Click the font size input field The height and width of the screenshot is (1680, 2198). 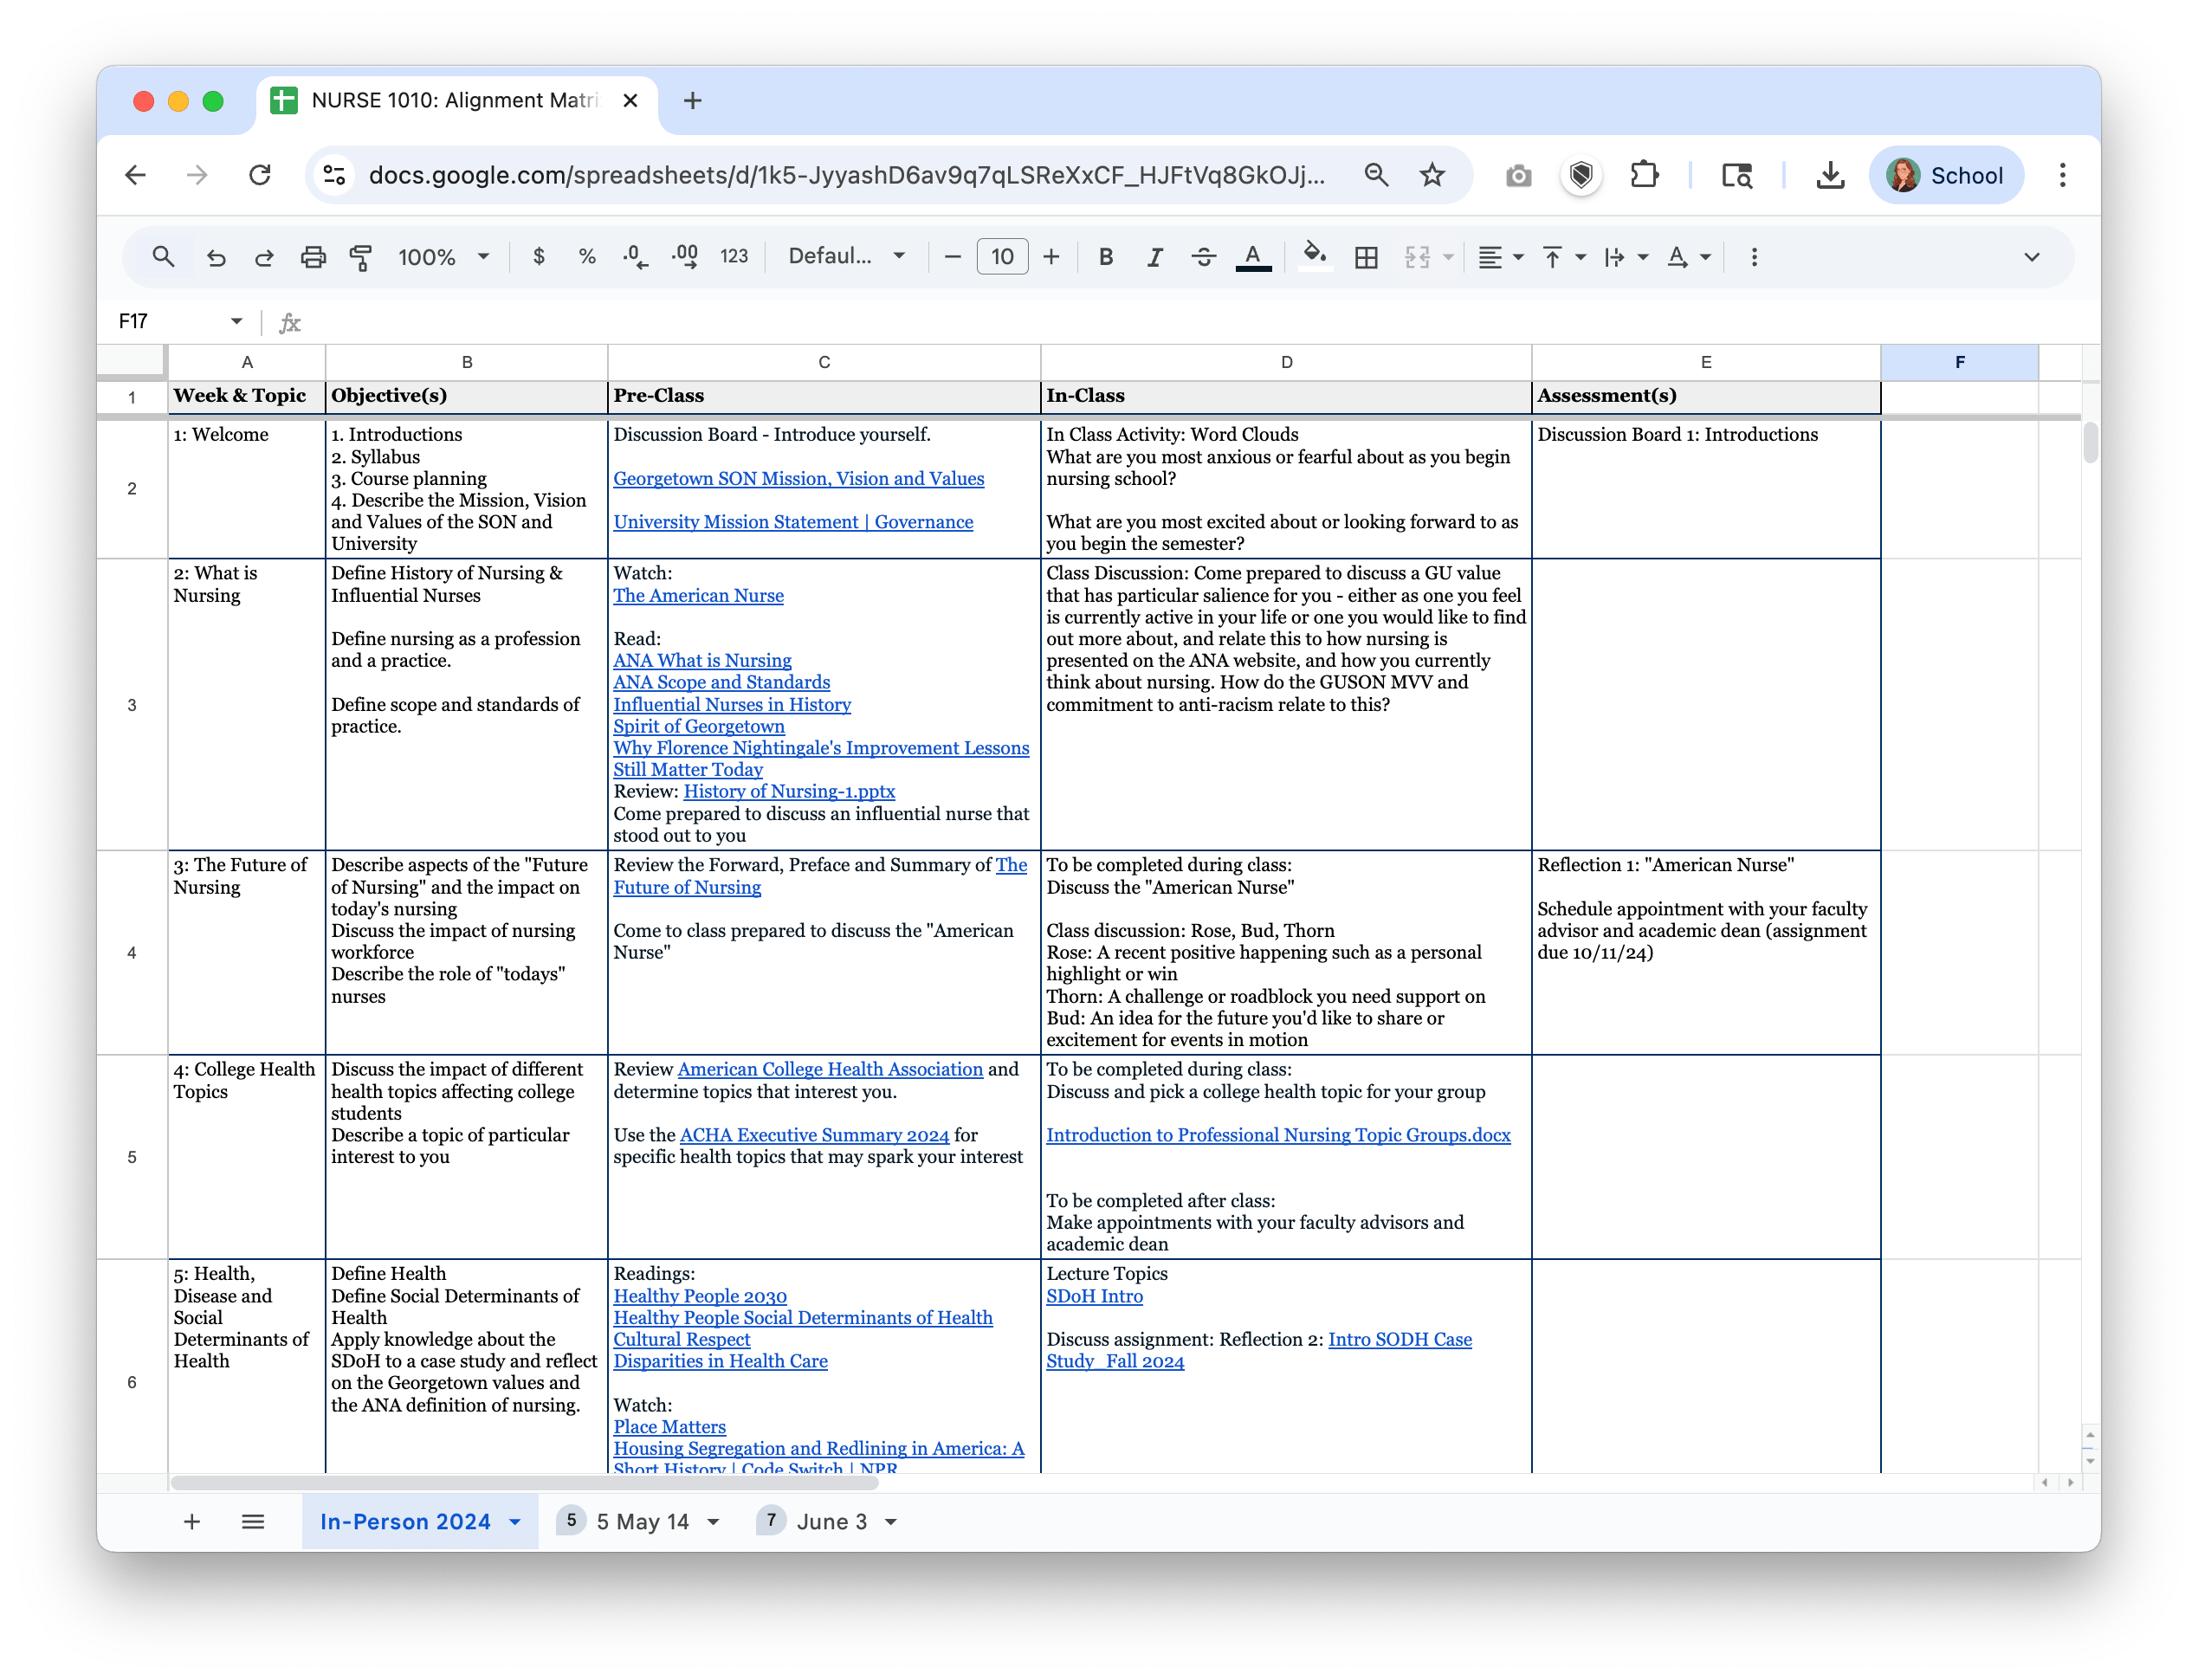click(x=1002, y=257)
